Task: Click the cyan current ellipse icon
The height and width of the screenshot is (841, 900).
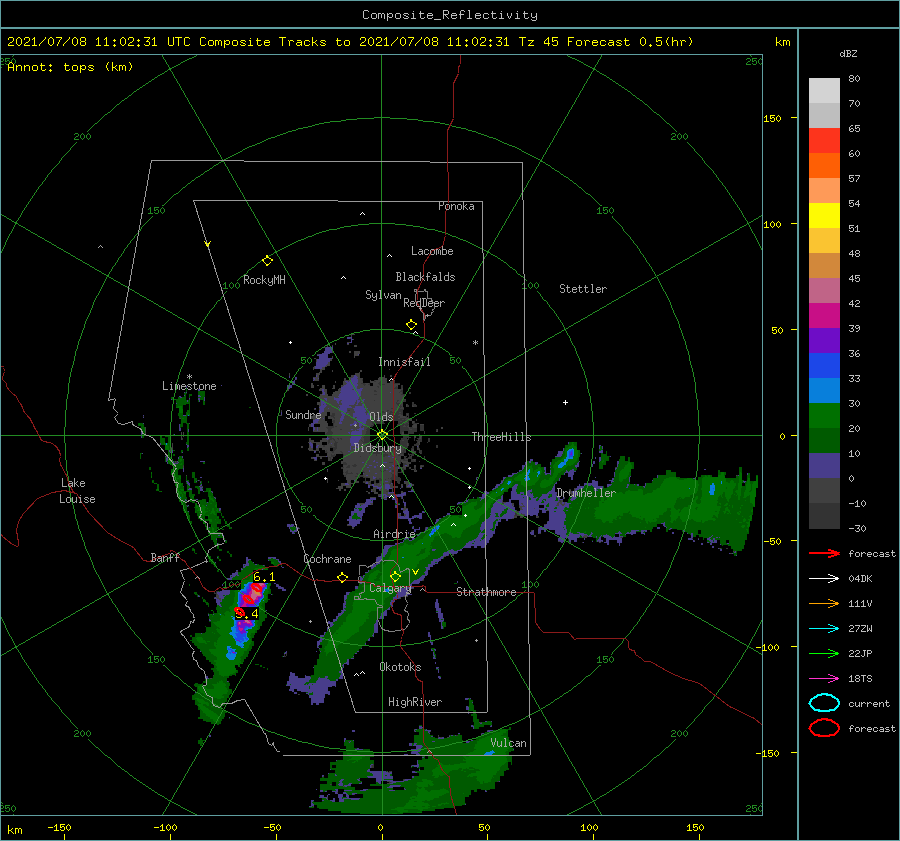Action: point(824,703)
